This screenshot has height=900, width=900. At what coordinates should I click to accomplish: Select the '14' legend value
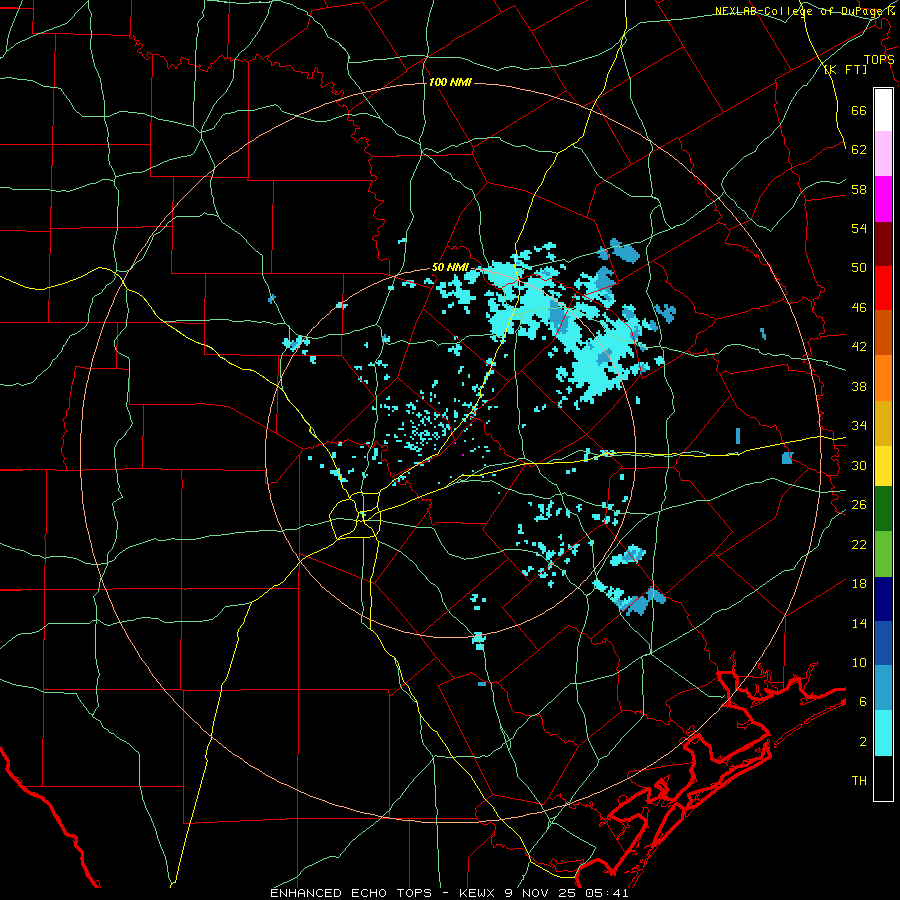[x=859, y=623]
